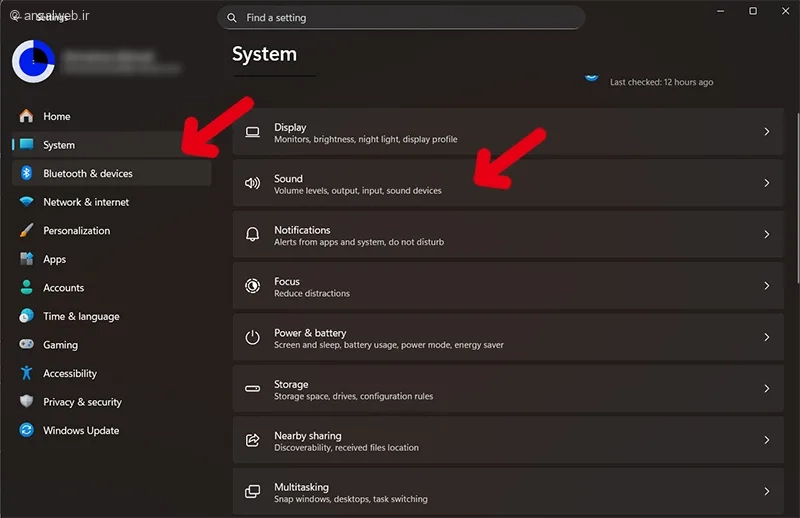Click the user profile avatar
800x518 pixels.
(x=33, y=61)
